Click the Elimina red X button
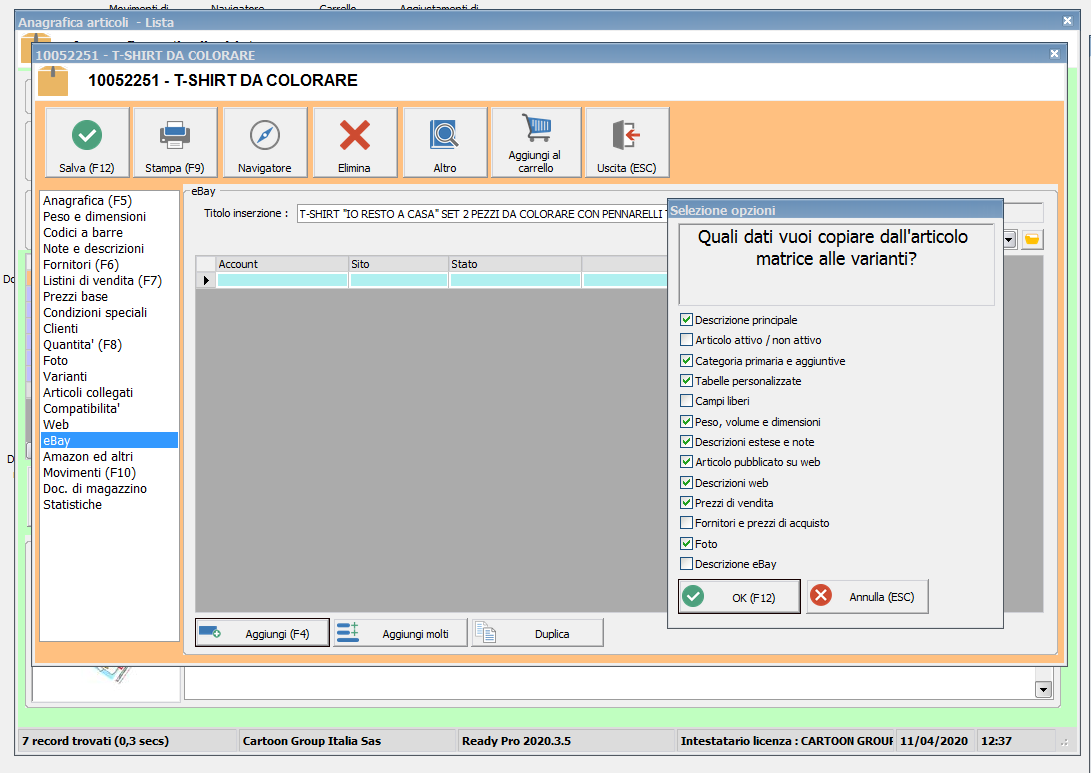 click(354, 142)
